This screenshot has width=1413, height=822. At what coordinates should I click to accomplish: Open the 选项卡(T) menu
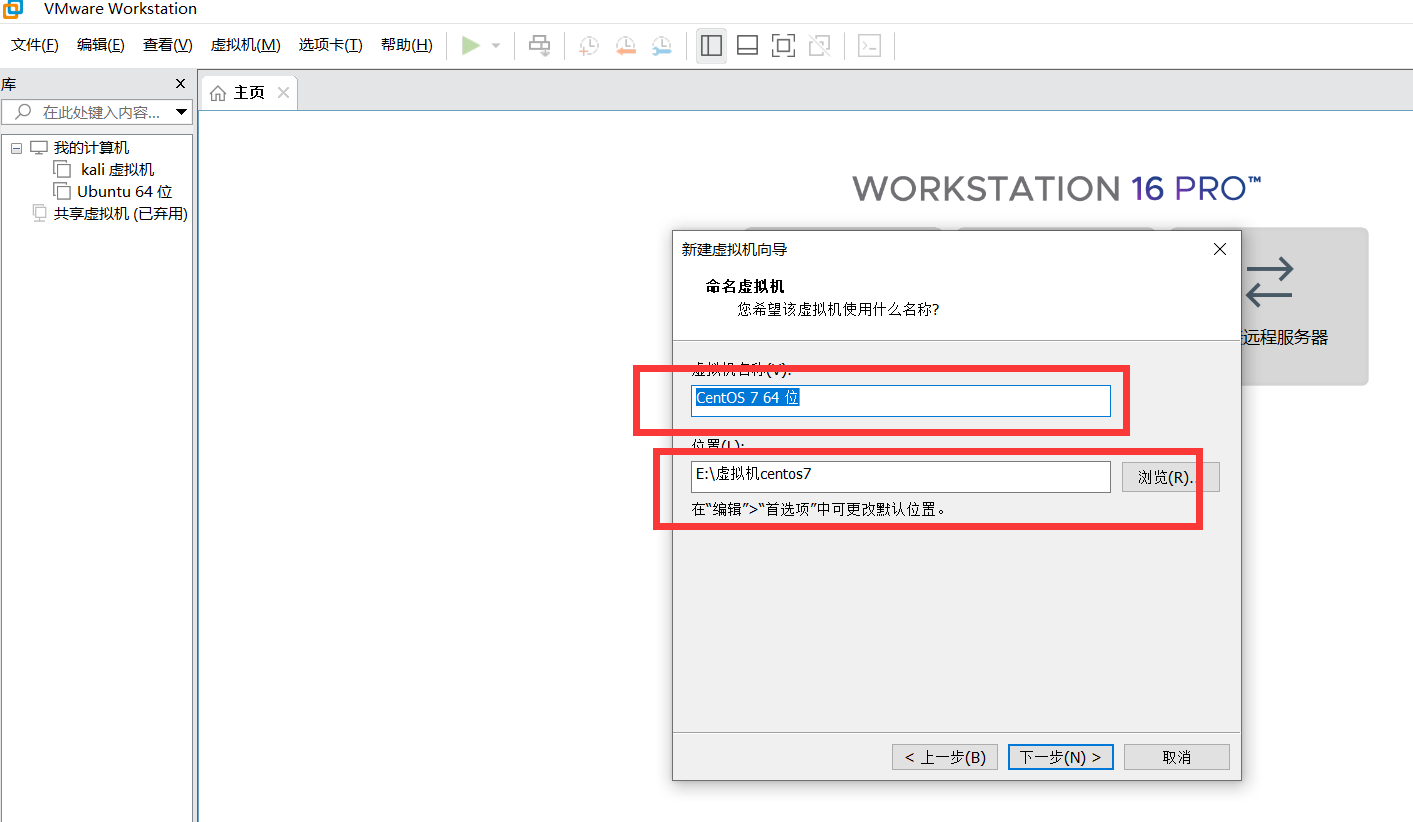coord(331,45)
